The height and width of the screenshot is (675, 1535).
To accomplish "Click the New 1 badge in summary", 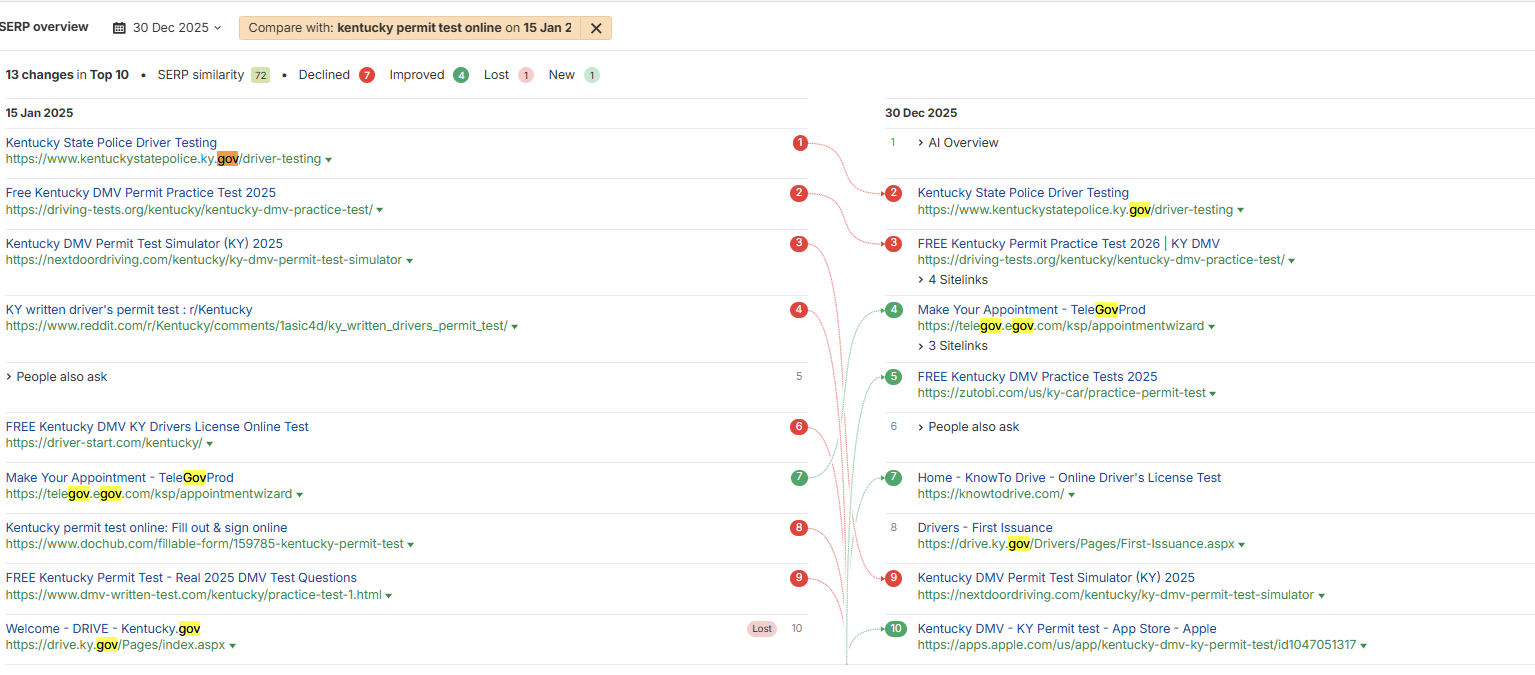I will tap(591, 75).
